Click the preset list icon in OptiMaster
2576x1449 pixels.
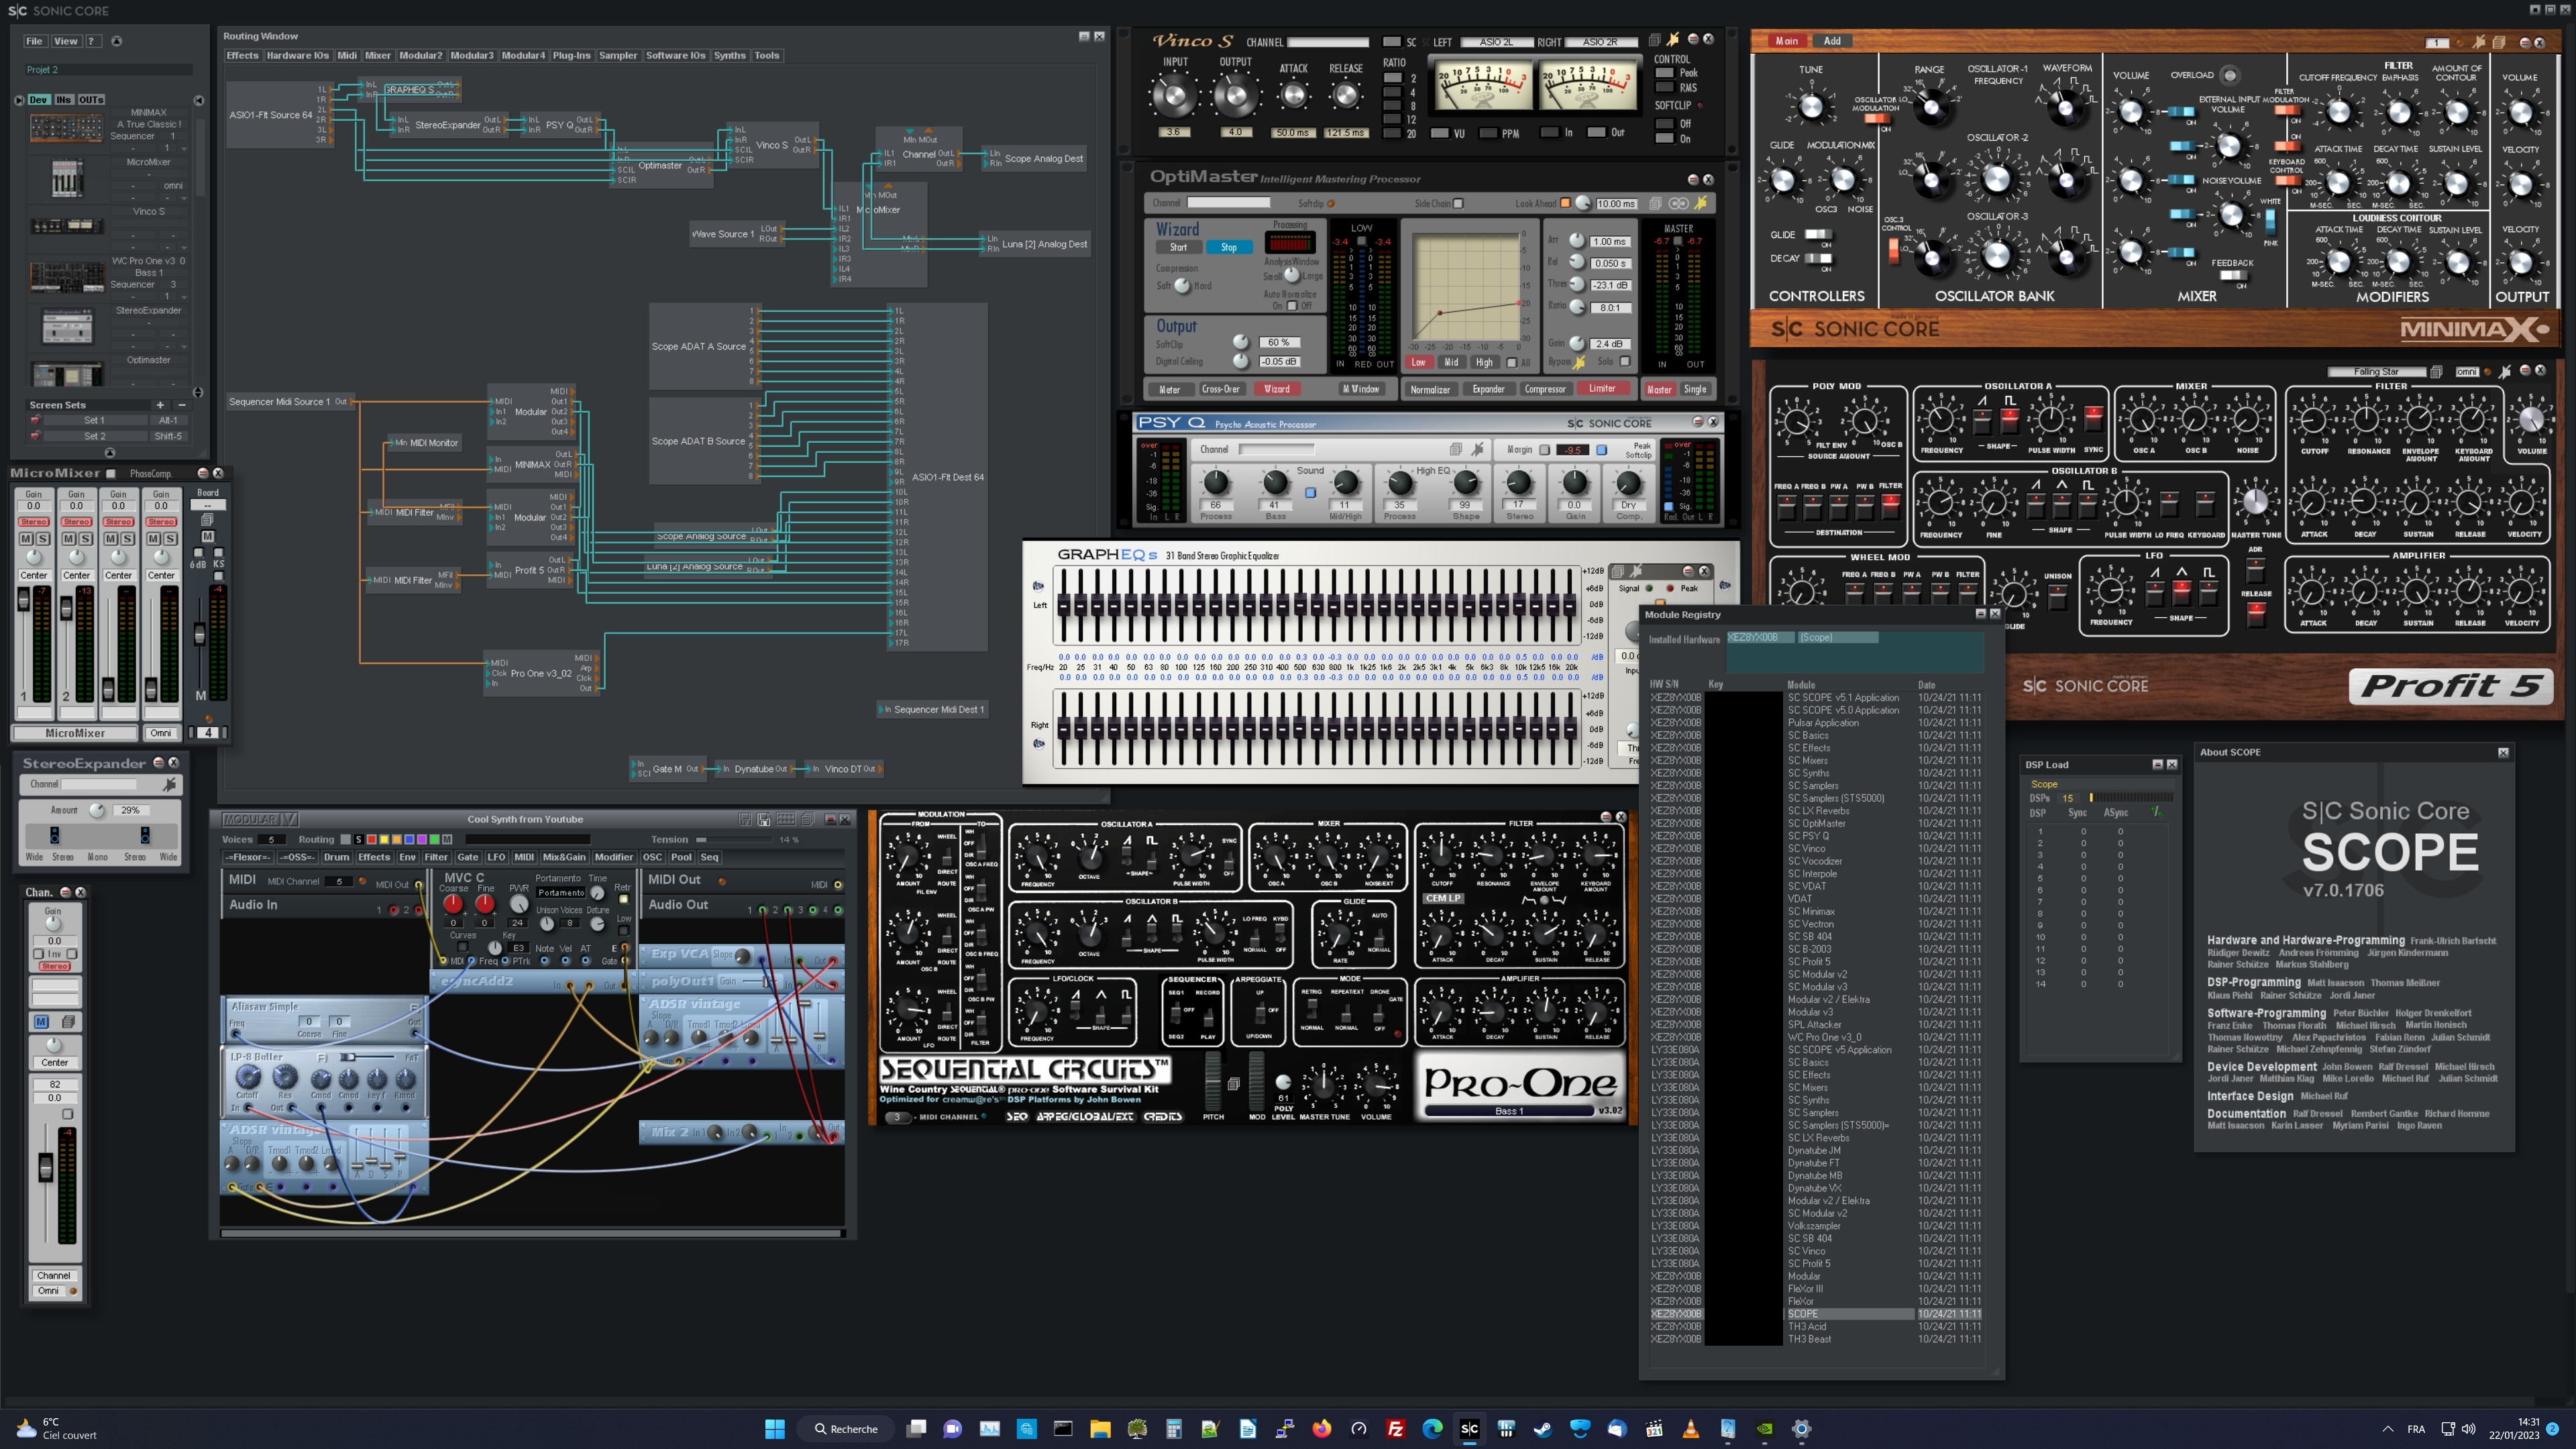(1655, 203)
